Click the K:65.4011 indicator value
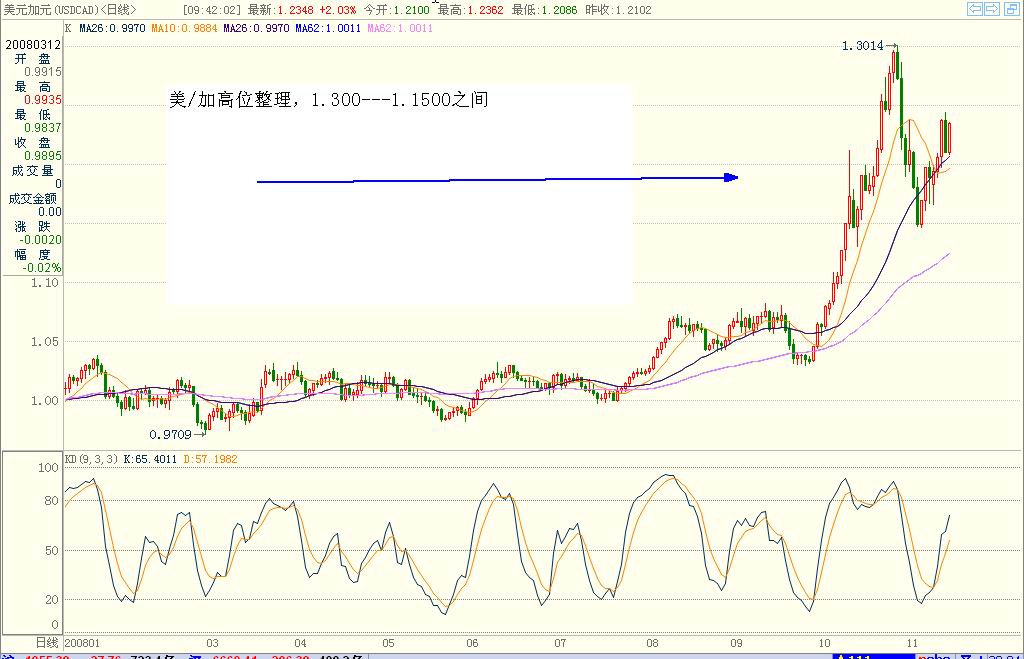This screenshot has width=1024, height=659. tap(150, 459)
